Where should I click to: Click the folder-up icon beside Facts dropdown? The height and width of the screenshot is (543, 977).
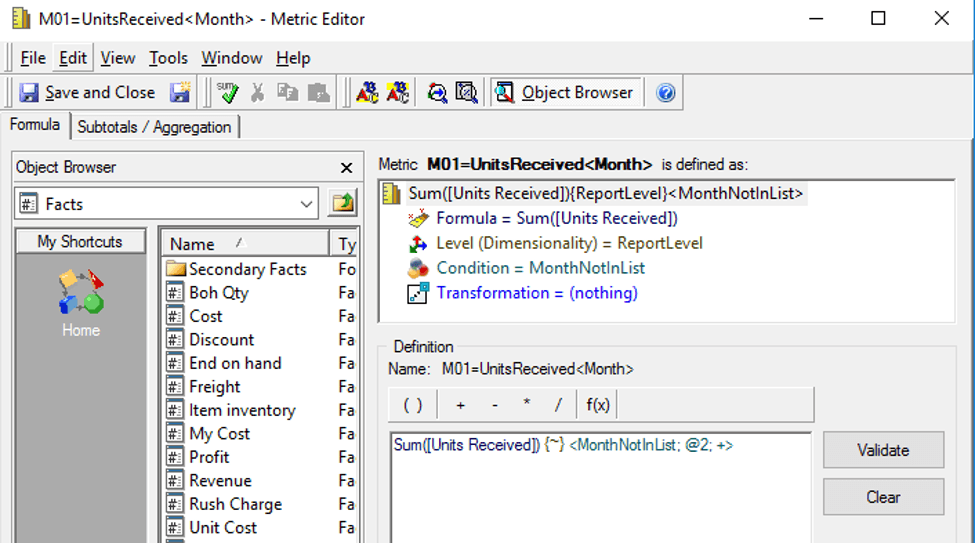click(x=343, y=204)
